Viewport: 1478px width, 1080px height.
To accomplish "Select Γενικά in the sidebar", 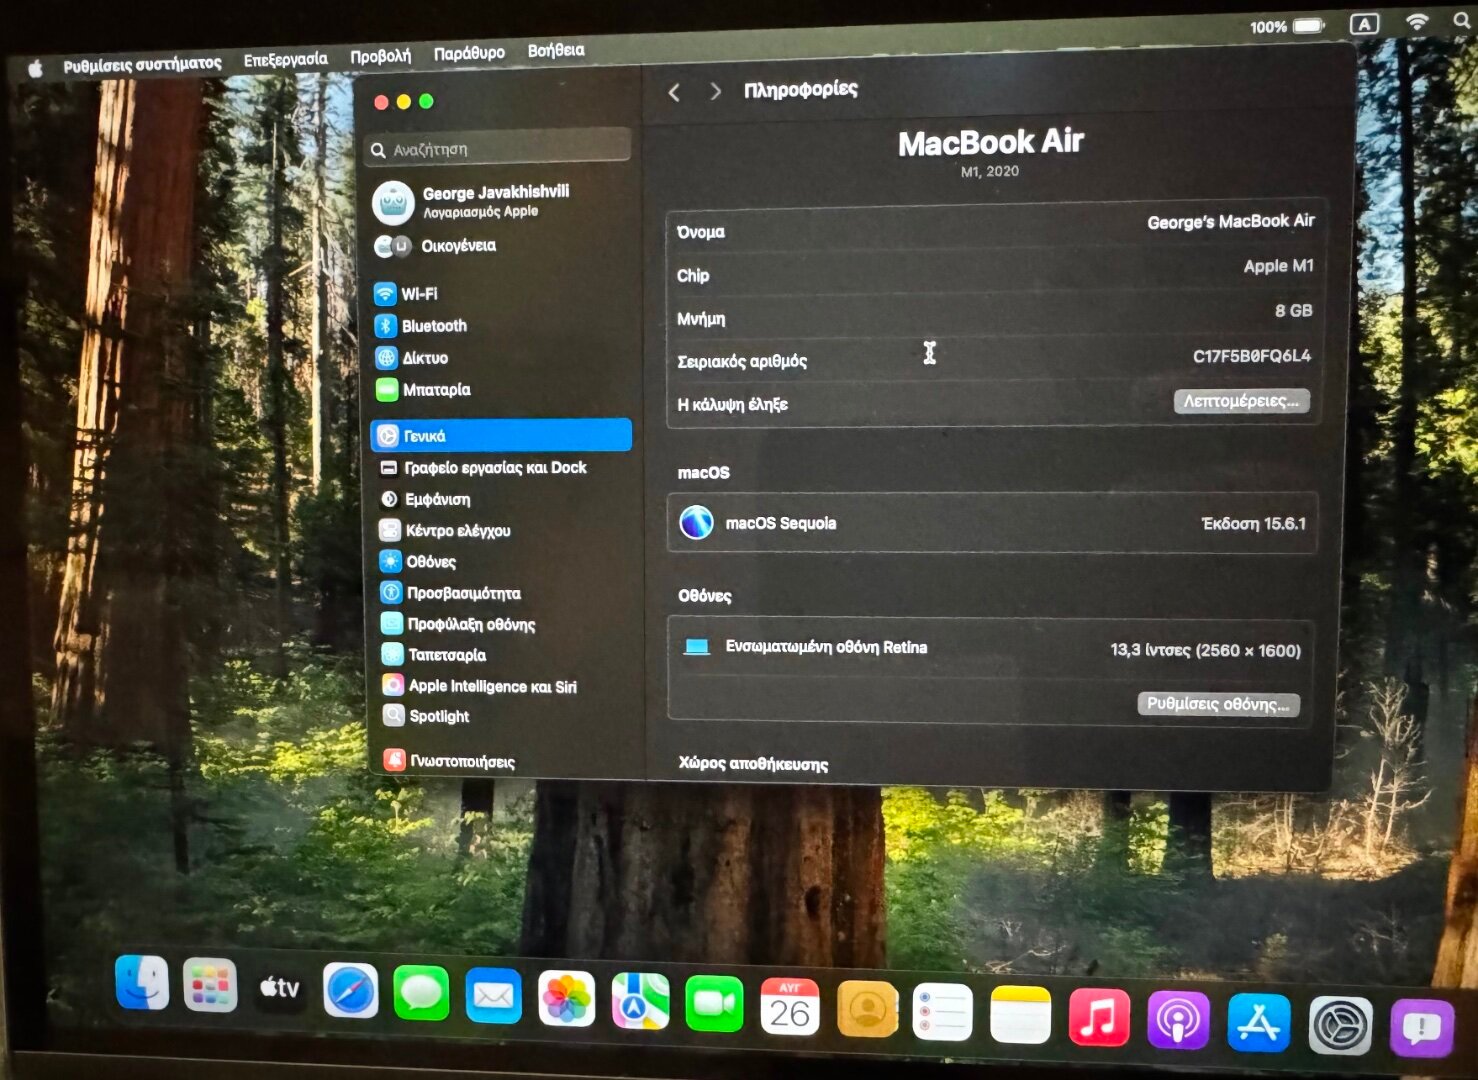I will click(x=501, y=436).
